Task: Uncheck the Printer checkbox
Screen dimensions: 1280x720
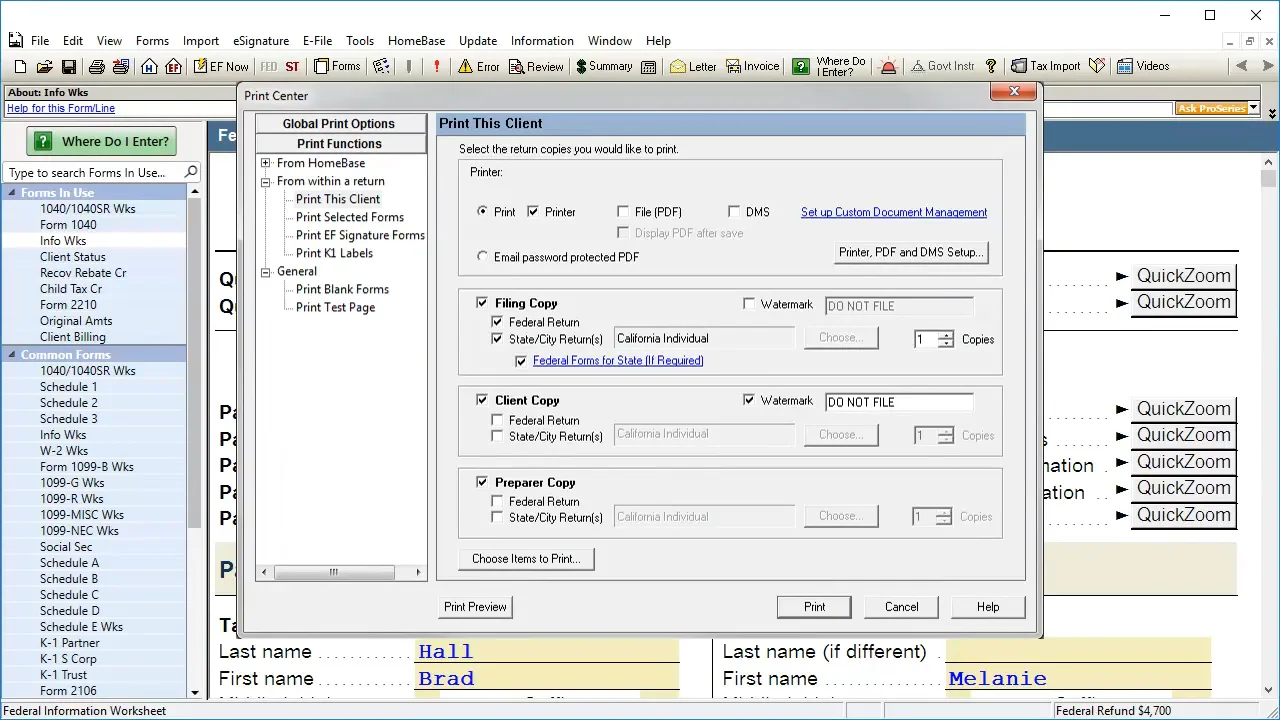Action: pos(533,212)
